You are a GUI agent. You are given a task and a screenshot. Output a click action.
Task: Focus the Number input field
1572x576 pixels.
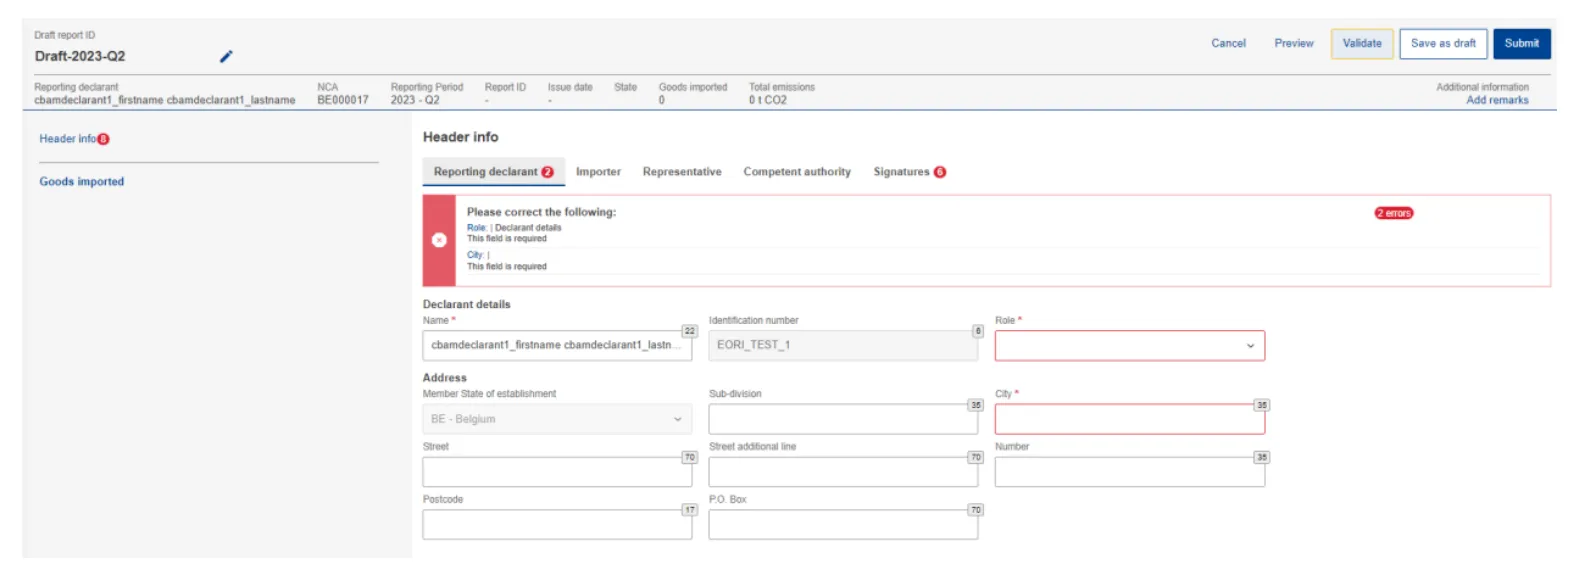pyautogui.click(x=1129, y=472)
